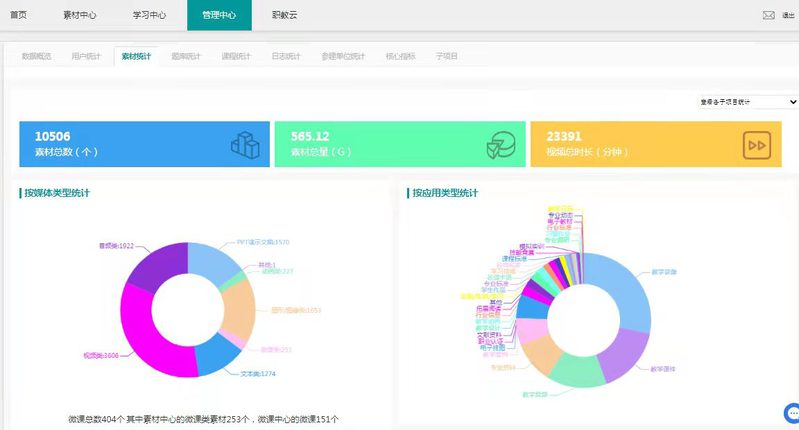Click the mail envelope icon
The width and height of the screenshot is (799, 430).
[x=768, y=15]
